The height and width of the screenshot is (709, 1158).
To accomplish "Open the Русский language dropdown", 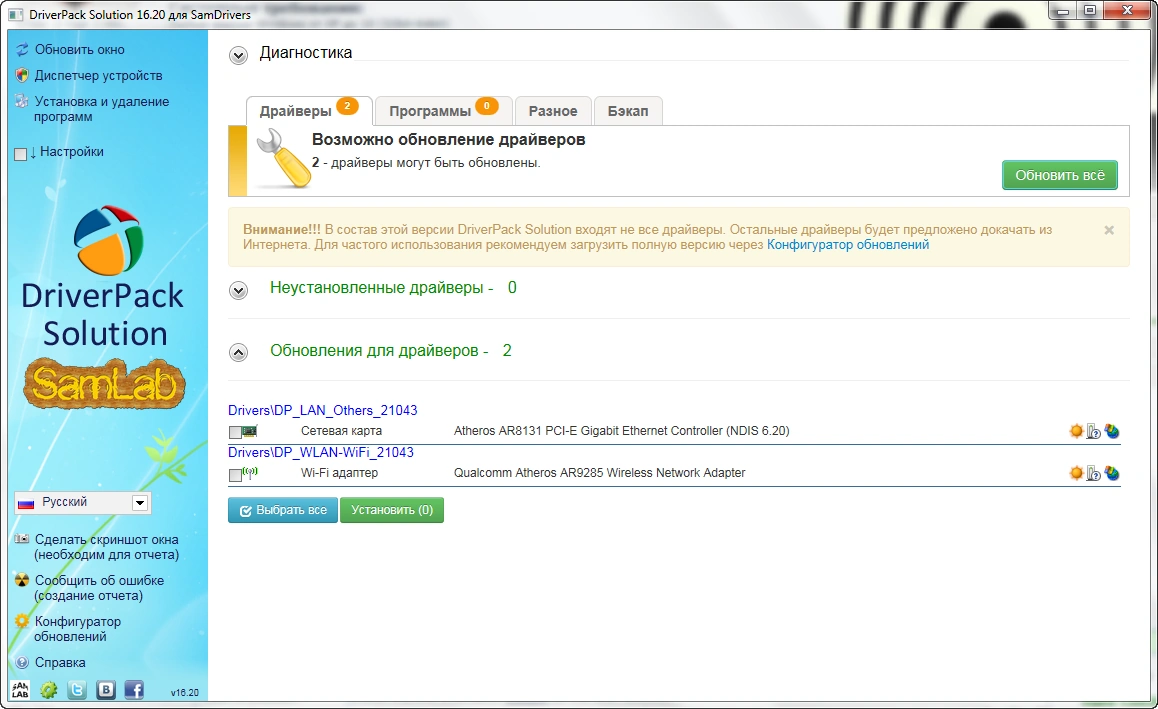I will tap(82, 502).
